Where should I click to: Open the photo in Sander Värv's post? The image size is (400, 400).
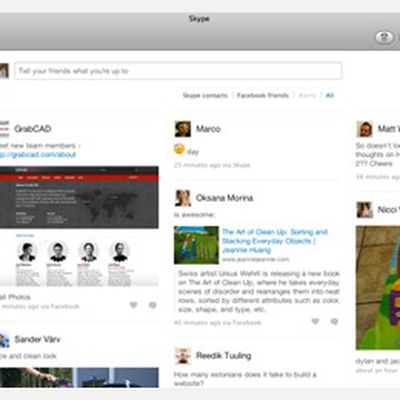[x=79, y=377]
